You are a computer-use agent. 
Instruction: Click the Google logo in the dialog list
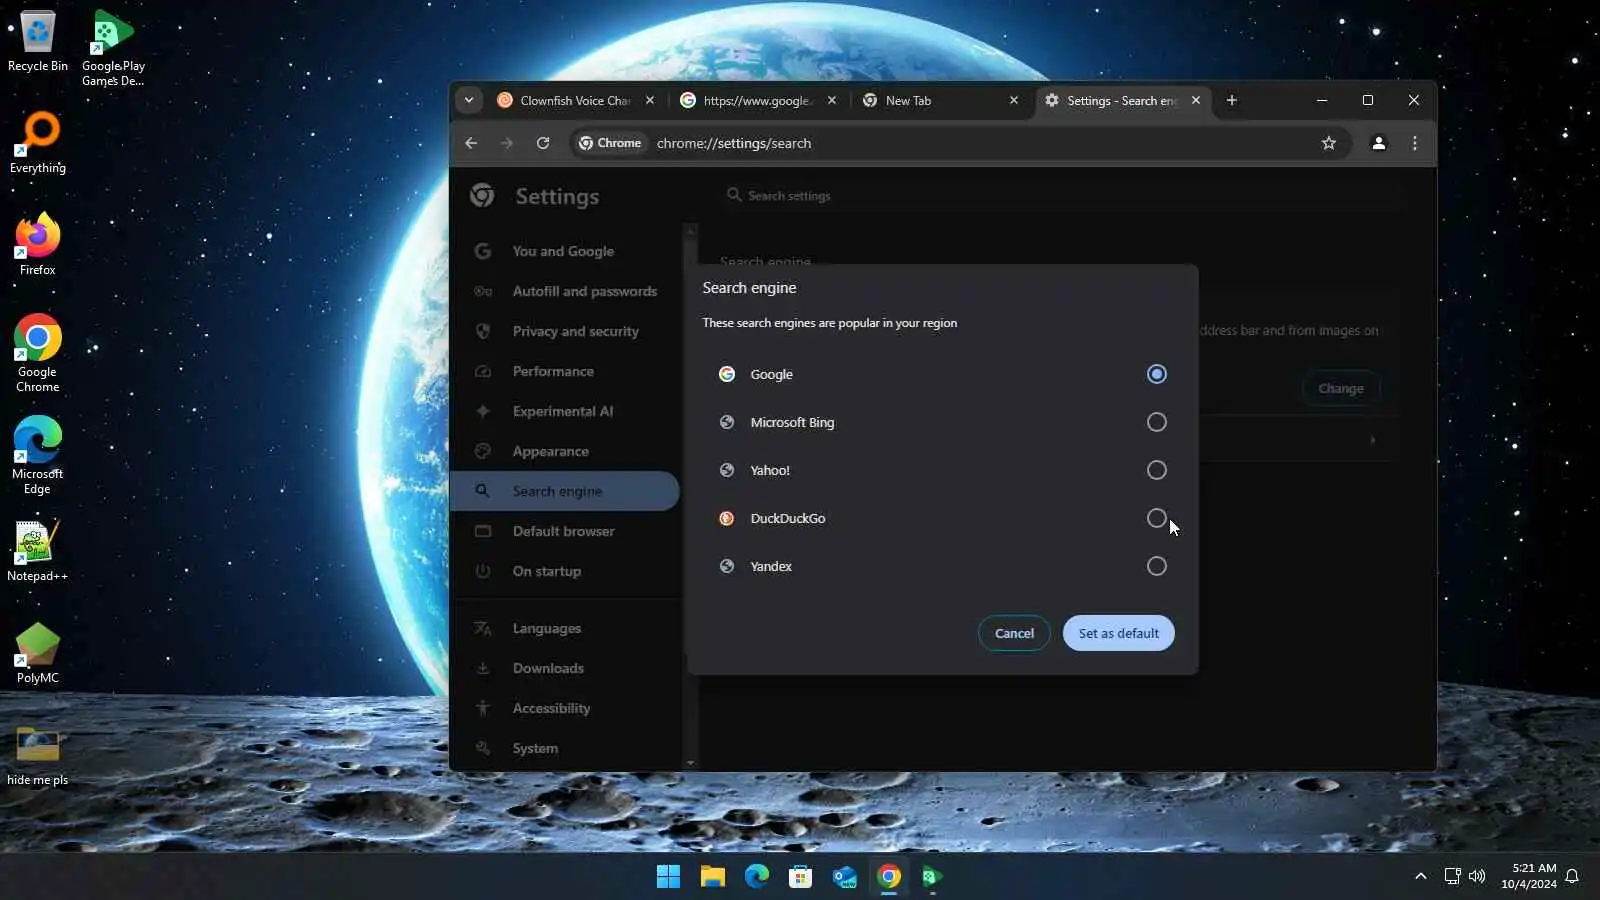727,374
